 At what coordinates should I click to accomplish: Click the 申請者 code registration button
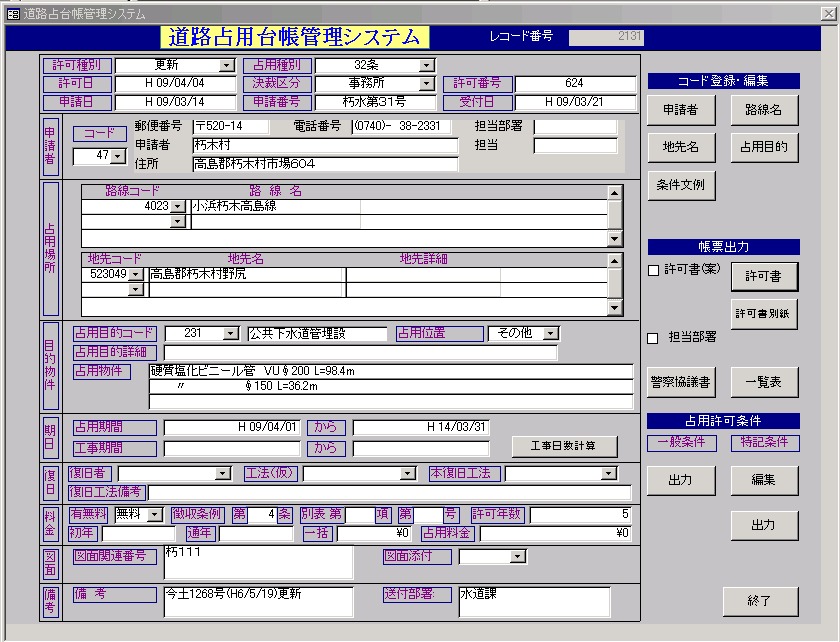tap(680, 110)
